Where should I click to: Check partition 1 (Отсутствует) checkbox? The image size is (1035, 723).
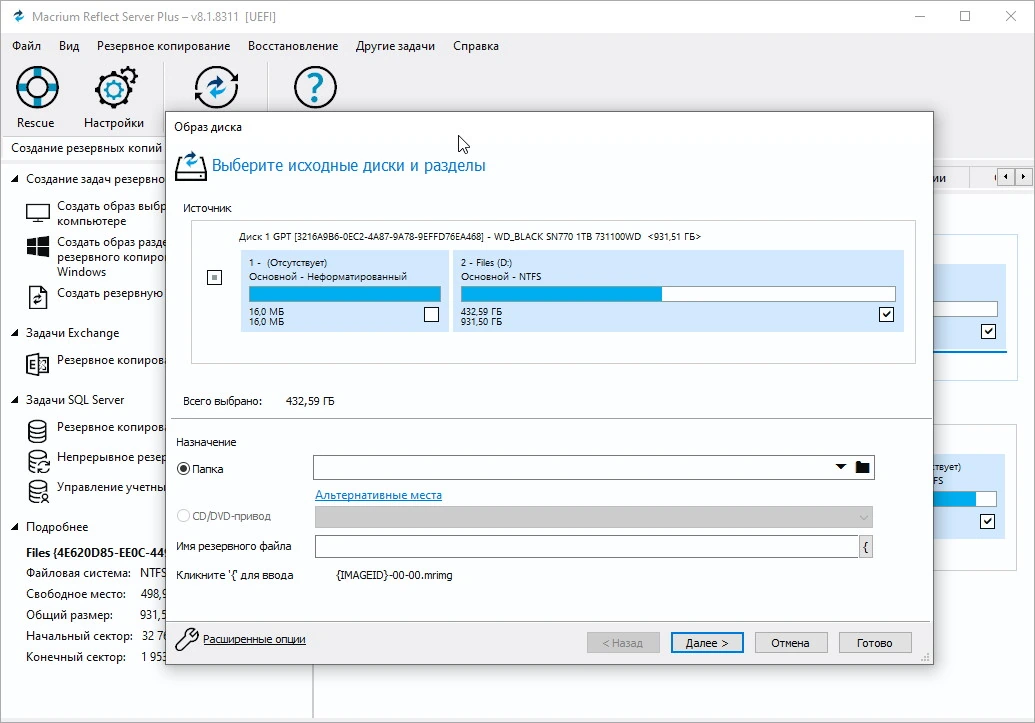431,314
